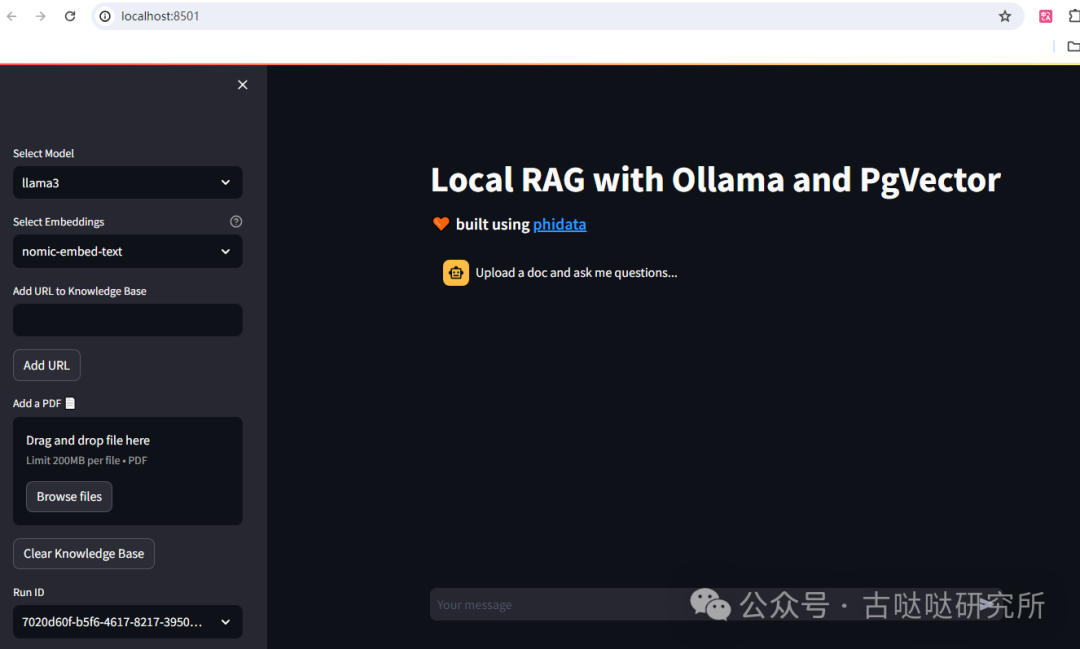Click the Browse files button
This screenshot has width=1080, height=649.
click(x=69, y=497)
